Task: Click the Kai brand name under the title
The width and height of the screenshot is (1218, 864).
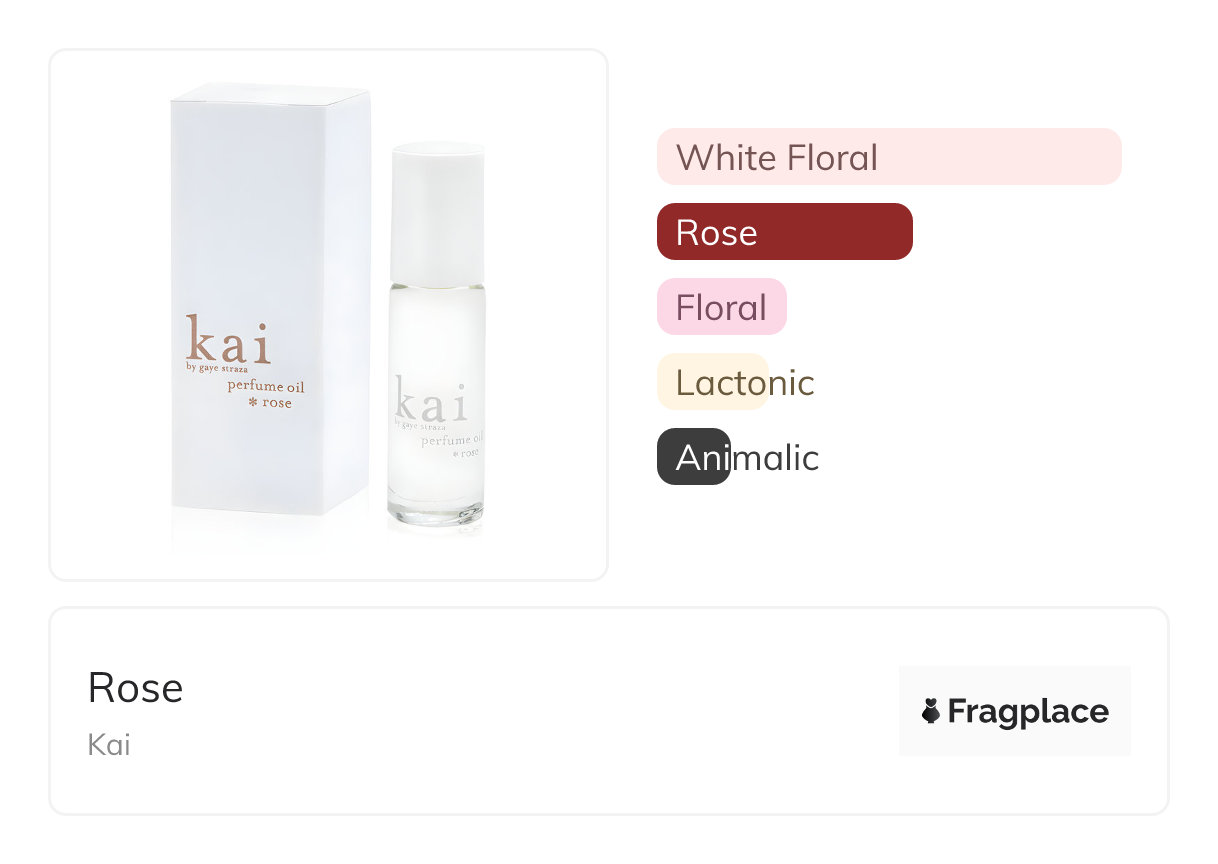Action: click(109, 745)
